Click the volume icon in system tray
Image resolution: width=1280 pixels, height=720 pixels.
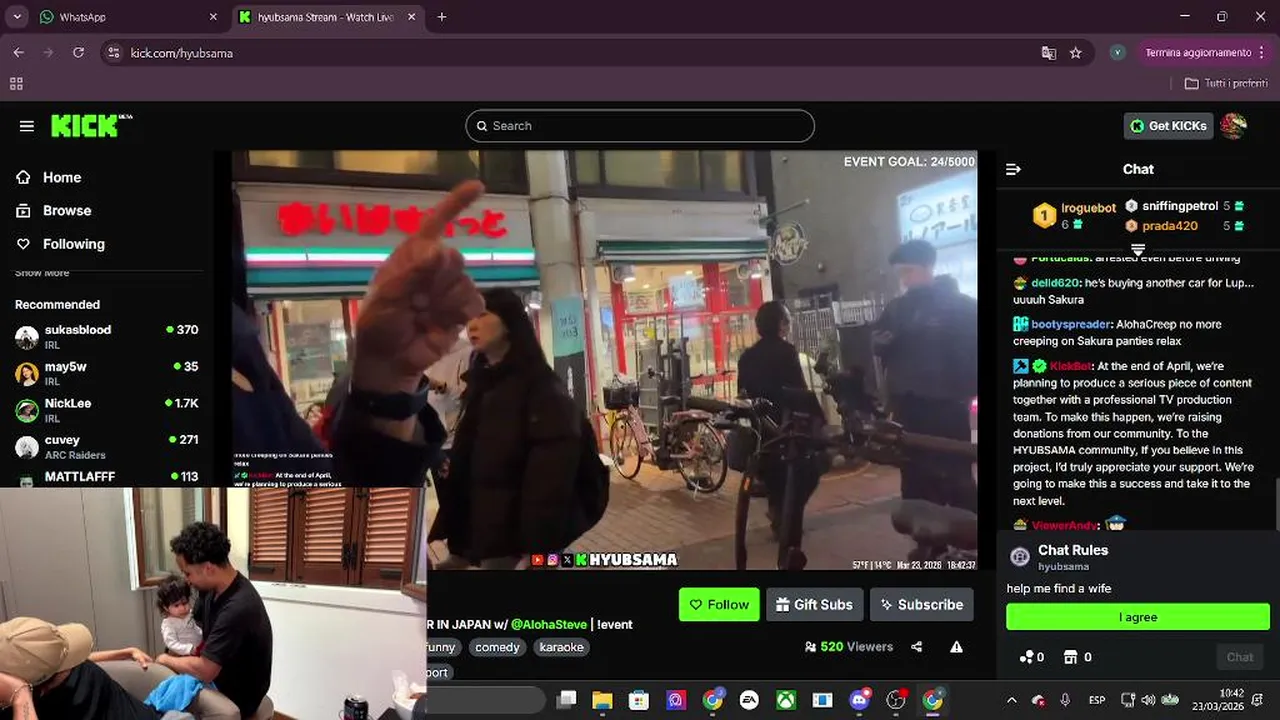1148,700
